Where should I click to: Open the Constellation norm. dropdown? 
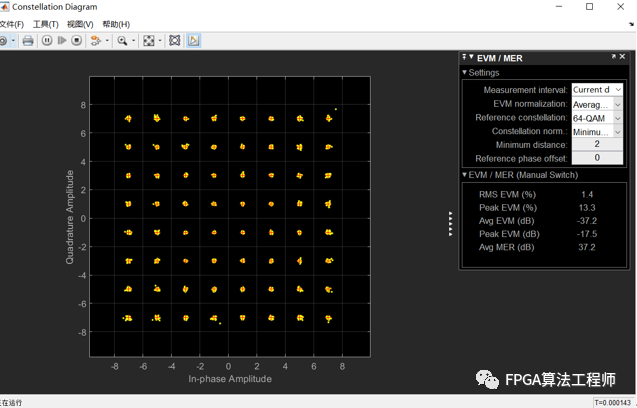[x=597, y=132]
